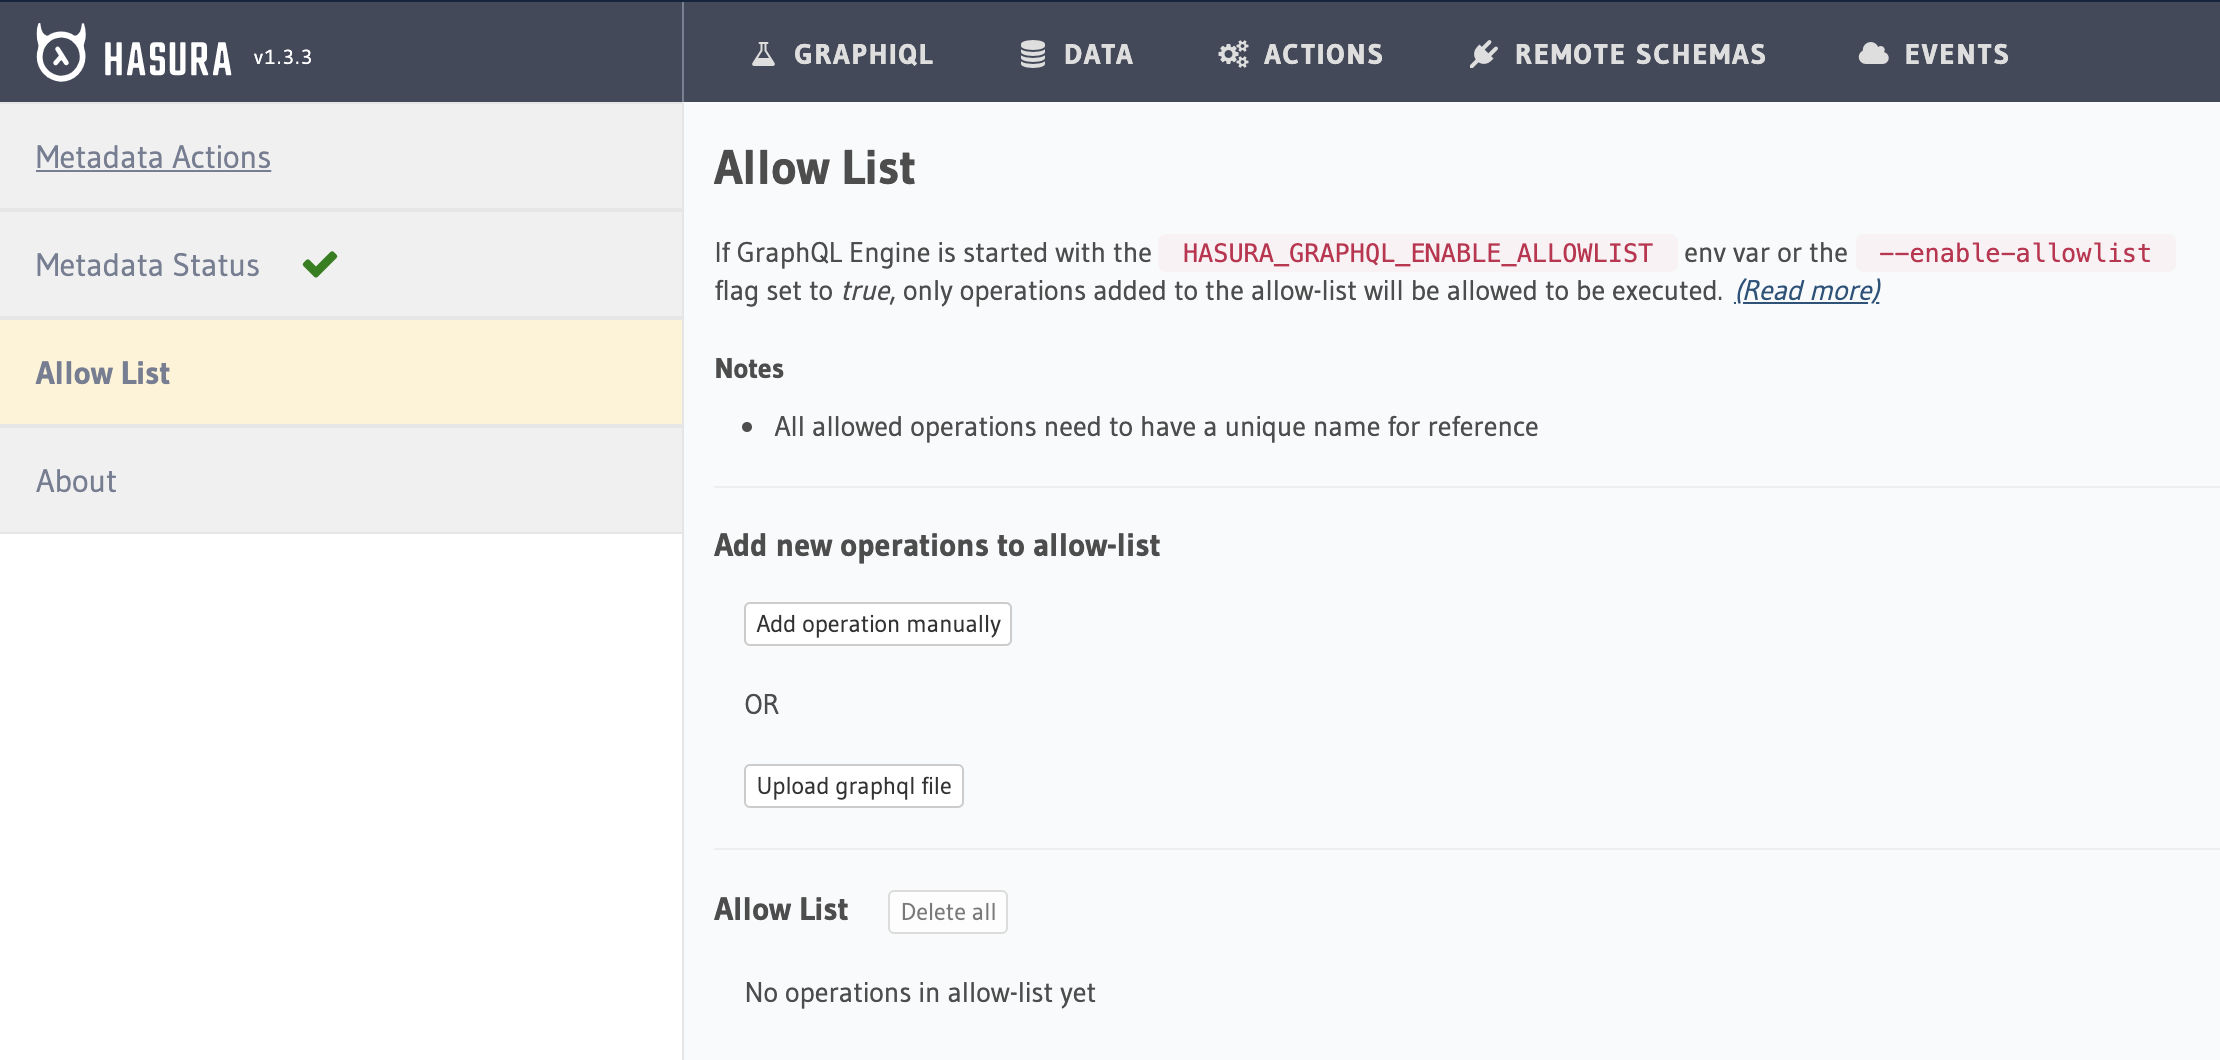Open Actions via the gears icon
The height and width of the screenshot is (1060, 2220).
pos(1233,53)
